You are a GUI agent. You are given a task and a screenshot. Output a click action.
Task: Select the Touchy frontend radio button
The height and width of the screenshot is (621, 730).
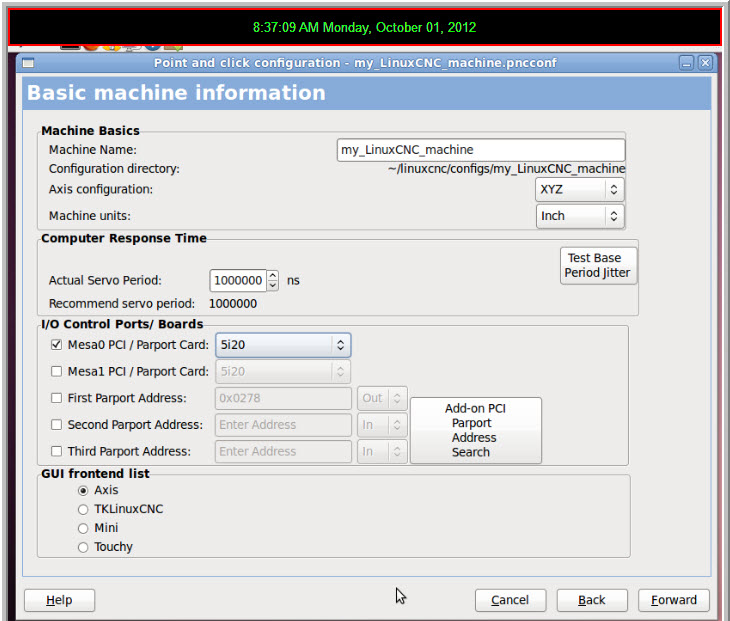(x=83, y=547)
